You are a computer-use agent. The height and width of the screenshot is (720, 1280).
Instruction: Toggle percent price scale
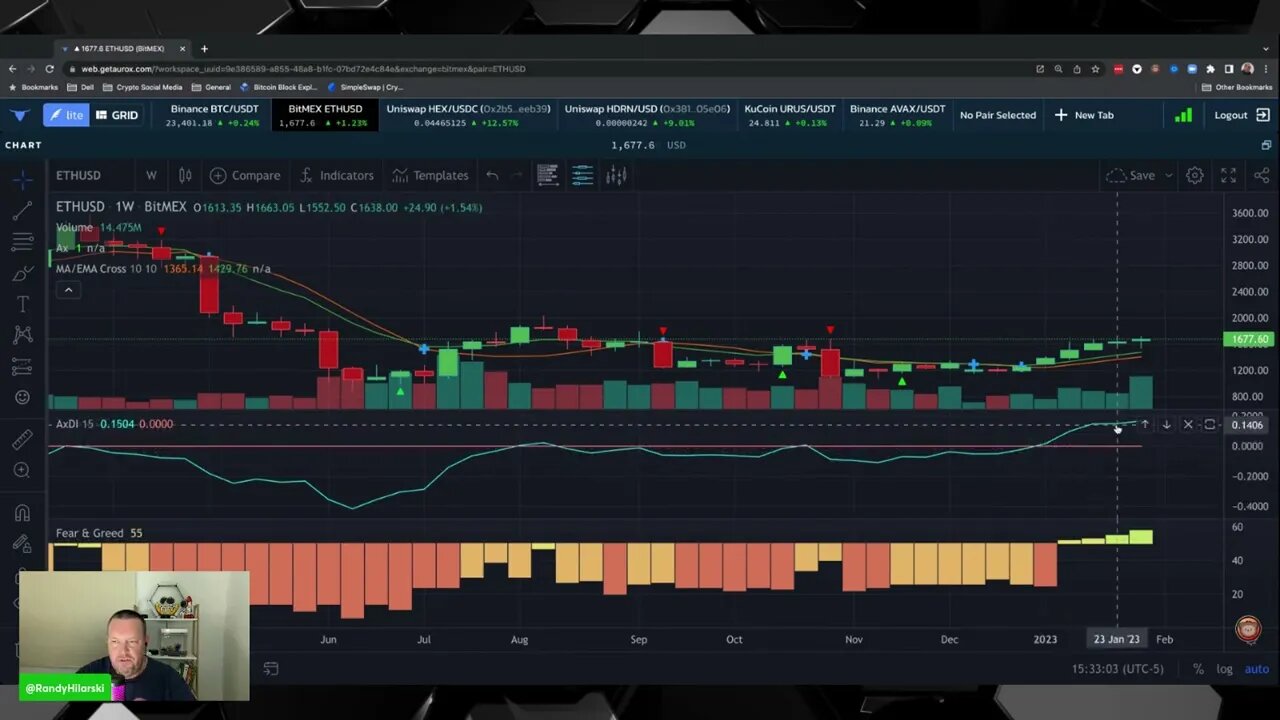click(x=1198, y=669)
